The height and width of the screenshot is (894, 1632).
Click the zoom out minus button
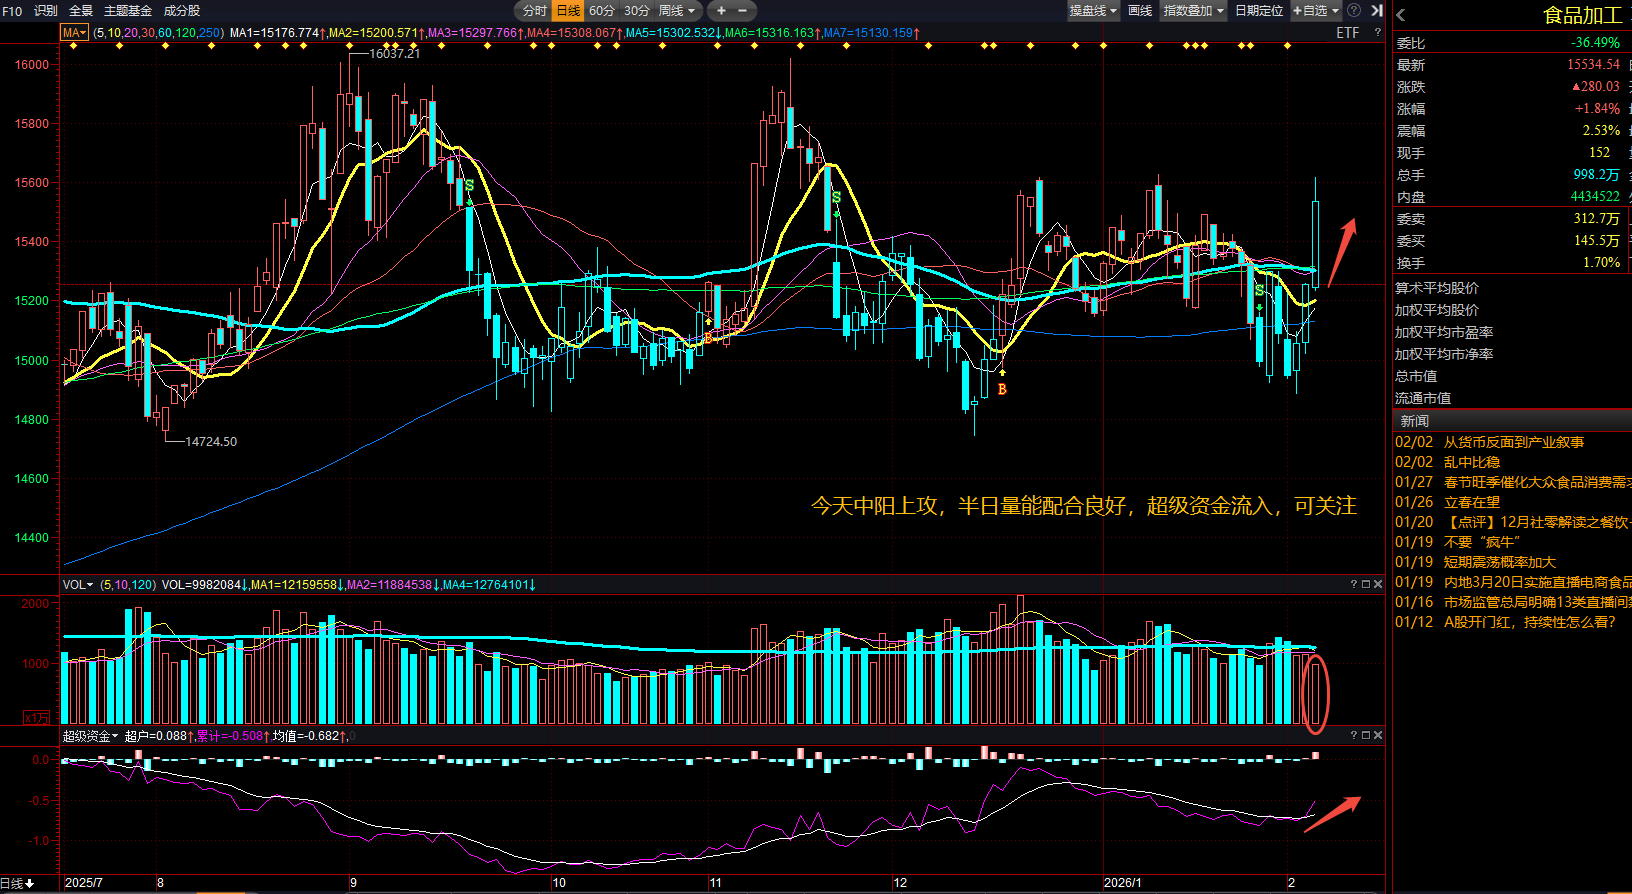pyautogui.click(x=742, y=11)
